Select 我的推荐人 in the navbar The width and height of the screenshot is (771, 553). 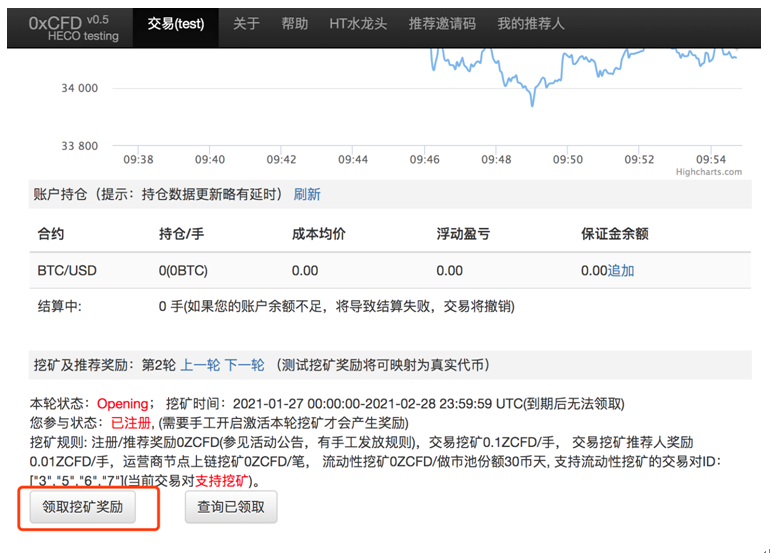click(530, 24)
